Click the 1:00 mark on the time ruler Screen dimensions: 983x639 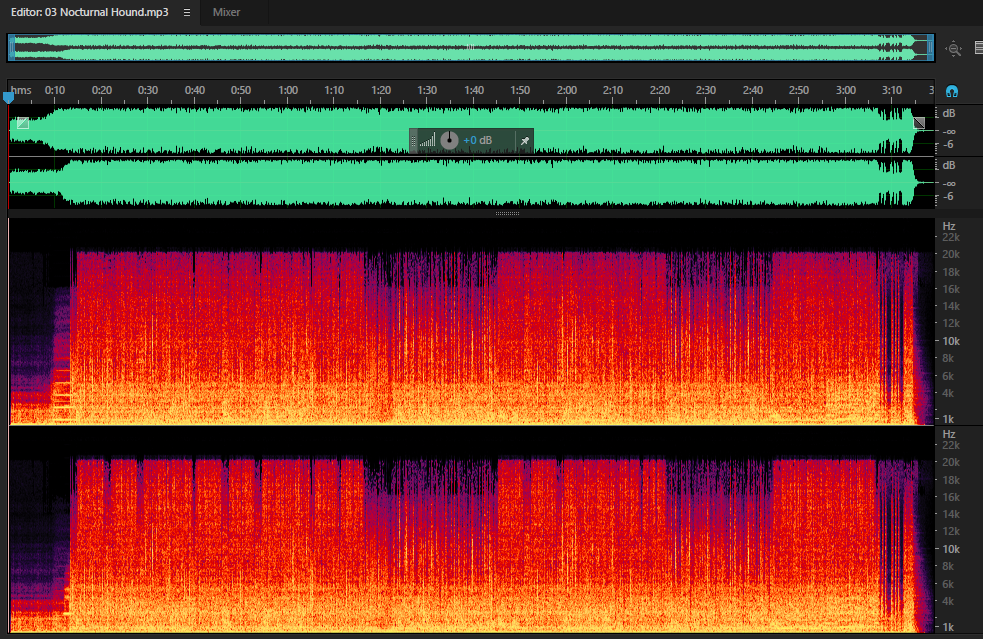[288, 90]
